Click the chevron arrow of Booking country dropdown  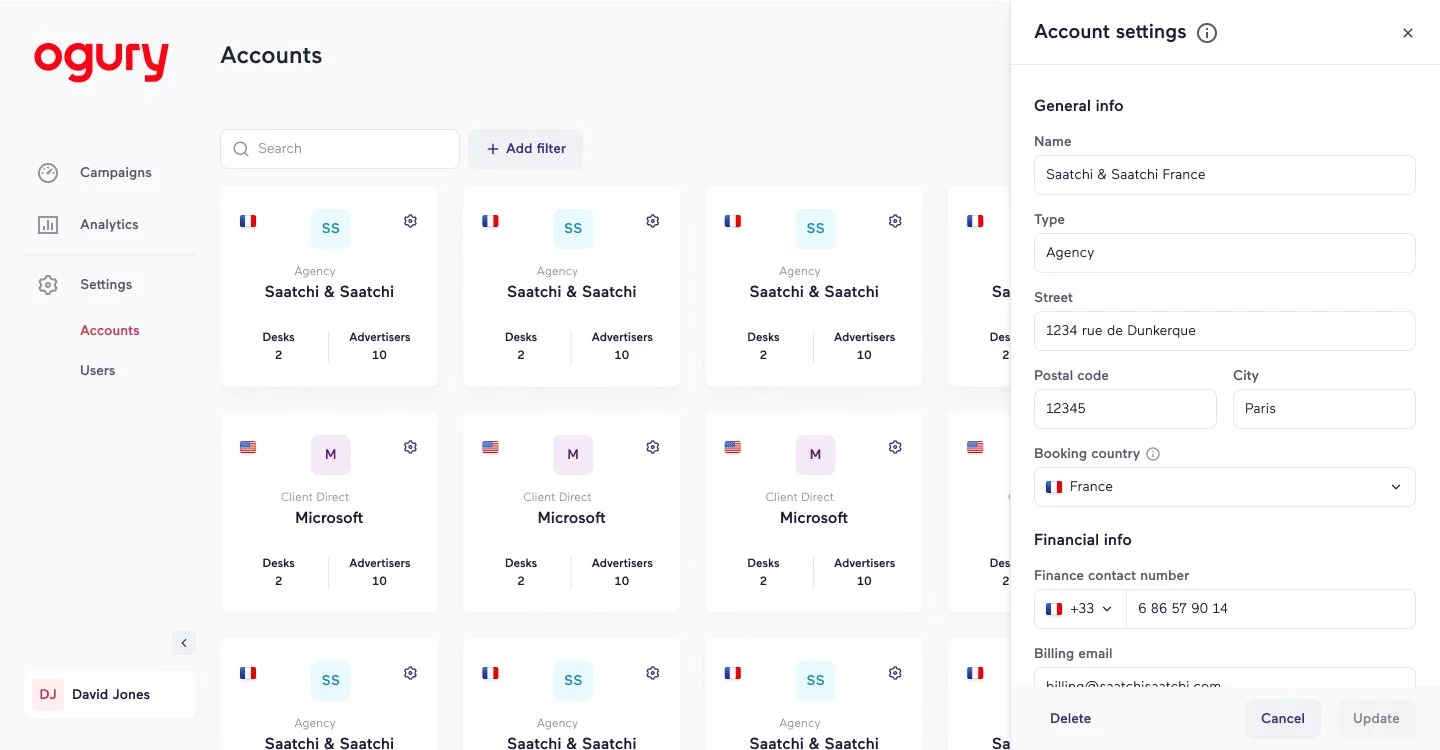click(x=1396, y=487)
